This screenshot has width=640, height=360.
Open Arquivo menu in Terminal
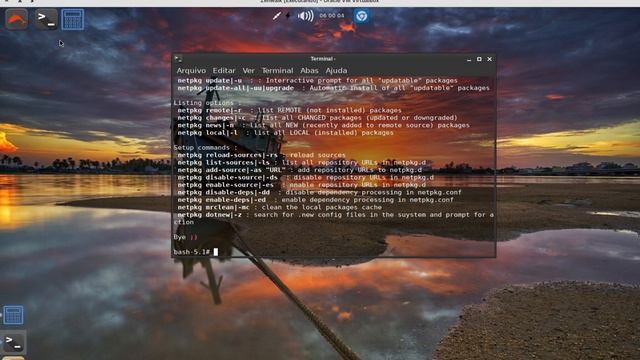click(x=191, y=71)
